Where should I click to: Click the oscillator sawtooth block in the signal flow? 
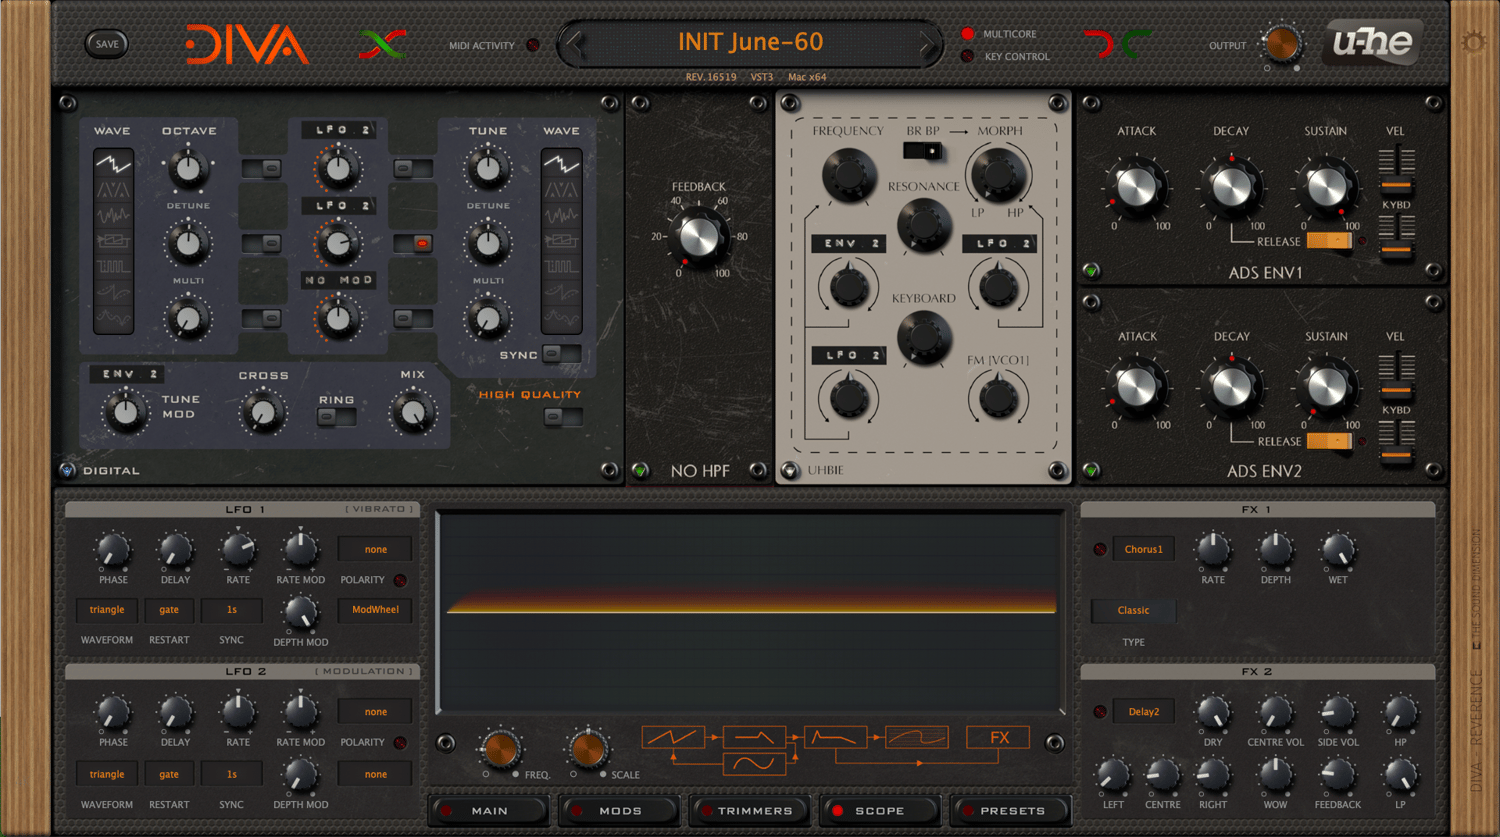(673, 738)
